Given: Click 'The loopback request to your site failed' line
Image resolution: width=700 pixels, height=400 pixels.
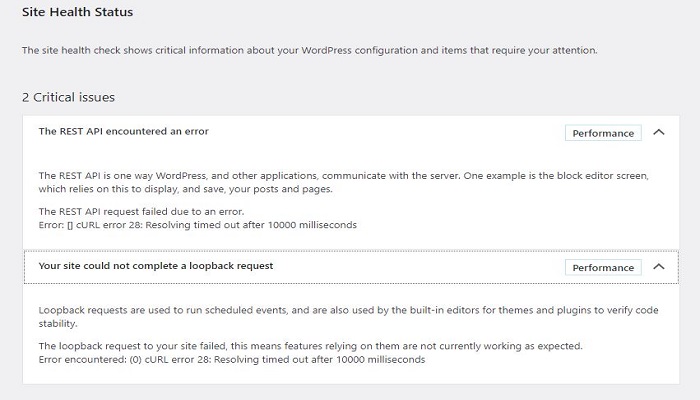Looking at the screenshot, I should pyautogui.click(x=310, y=346).
